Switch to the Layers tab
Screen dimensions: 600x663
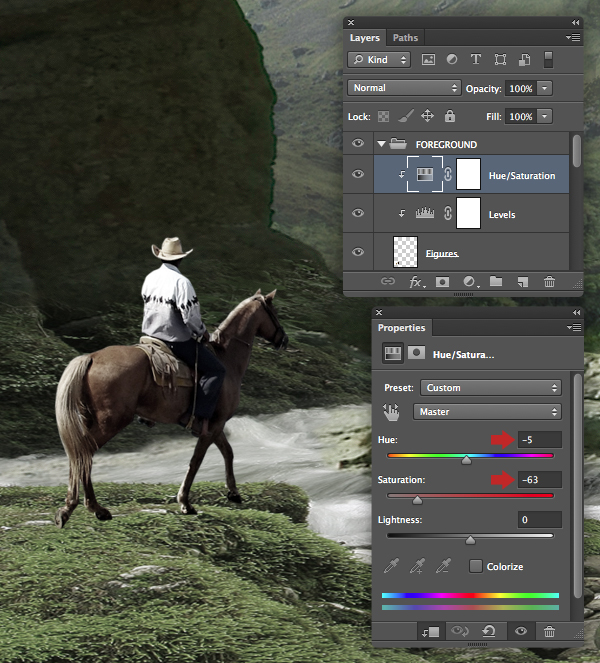364,38
